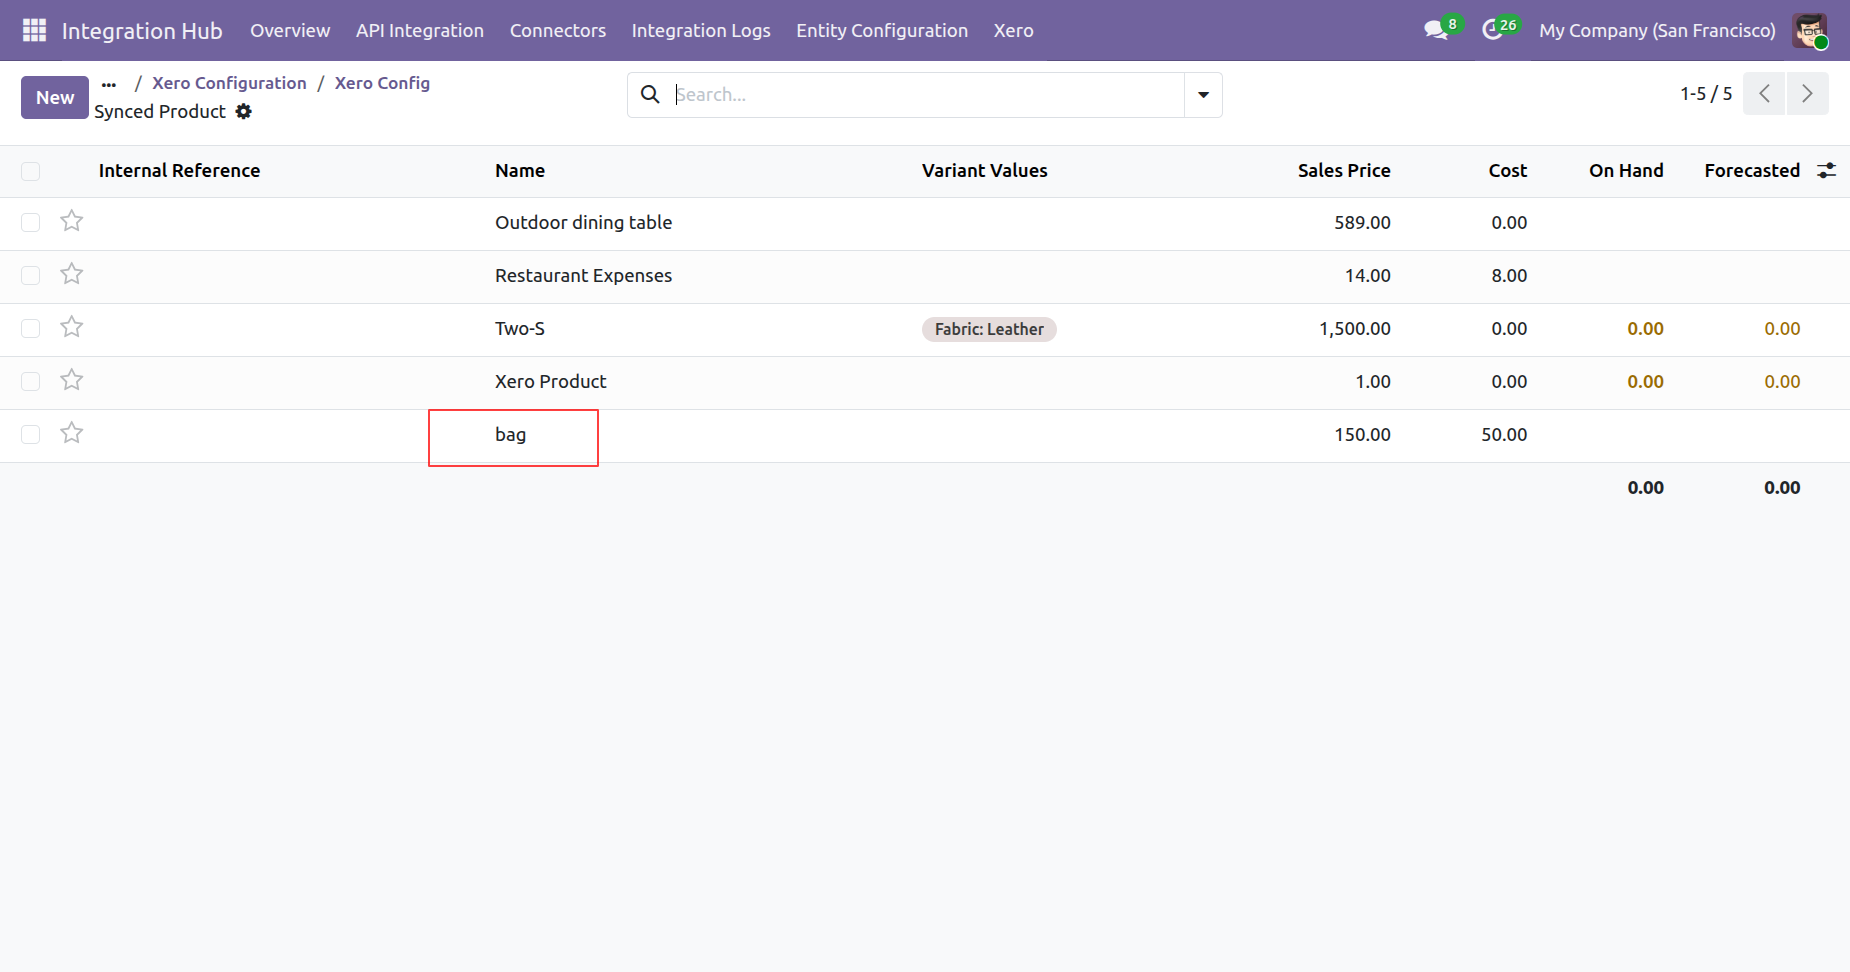Open the Entity Configuration menu
The width and height of the screenshot is (1850, 972).
point(882,30)
